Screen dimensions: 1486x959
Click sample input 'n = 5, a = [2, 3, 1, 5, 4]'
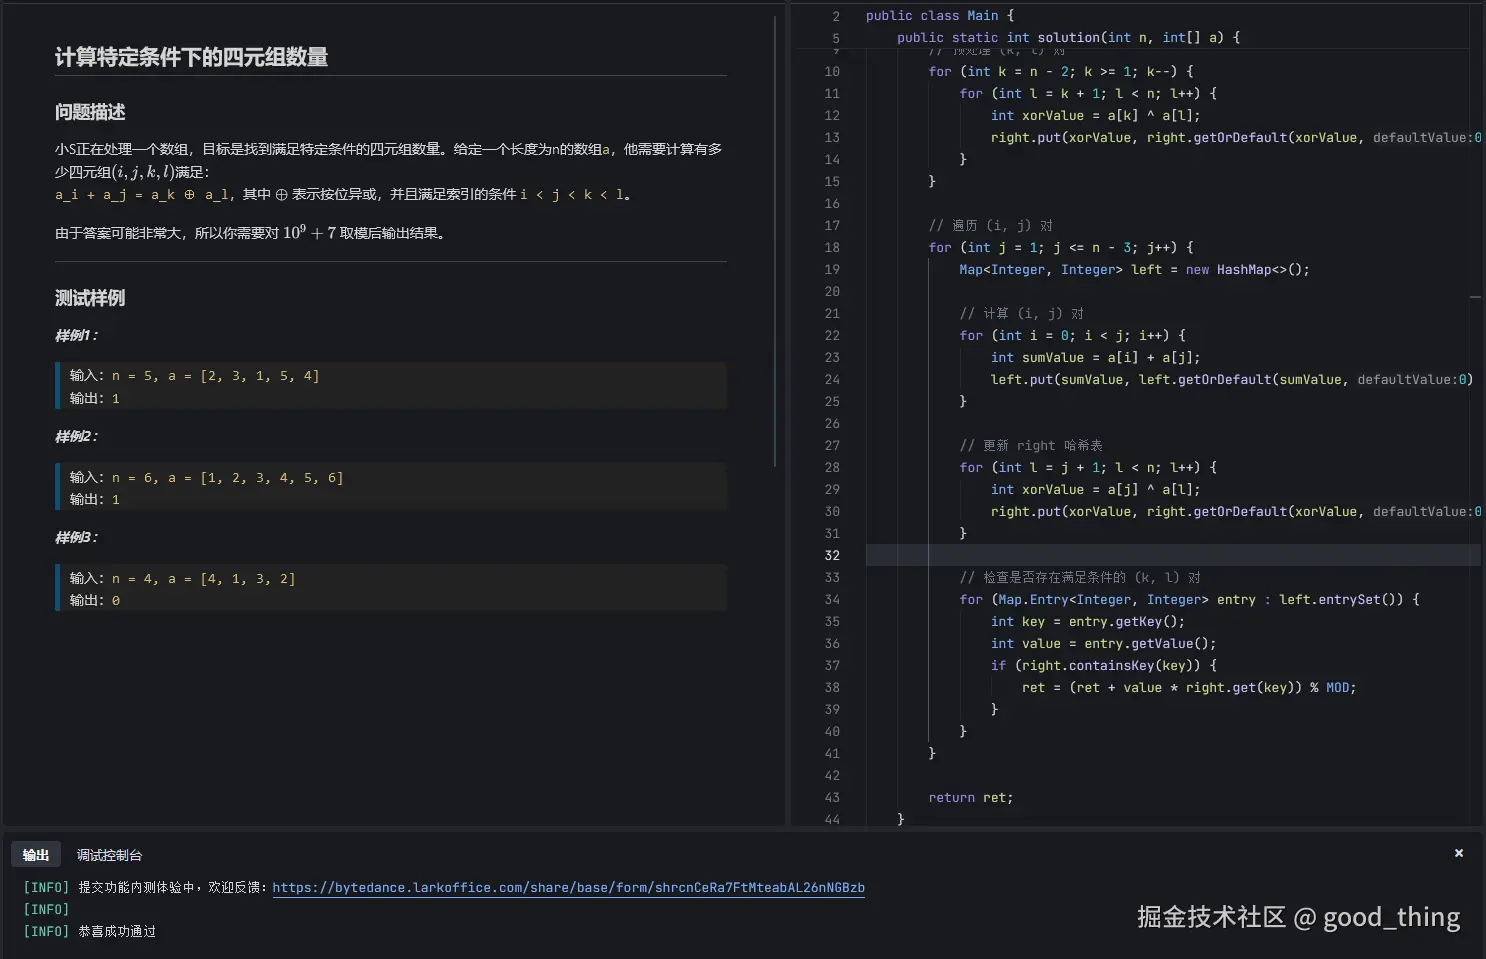(215, 376)
